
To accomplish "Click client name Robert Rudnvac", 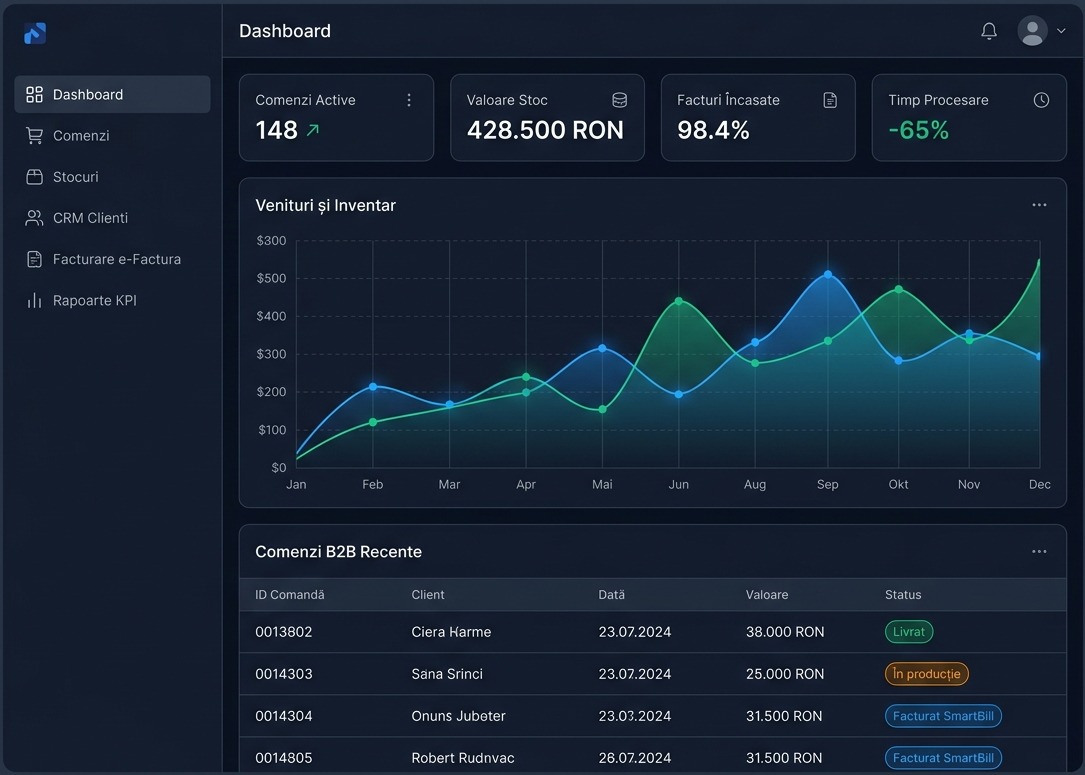I will pos(463,758).
